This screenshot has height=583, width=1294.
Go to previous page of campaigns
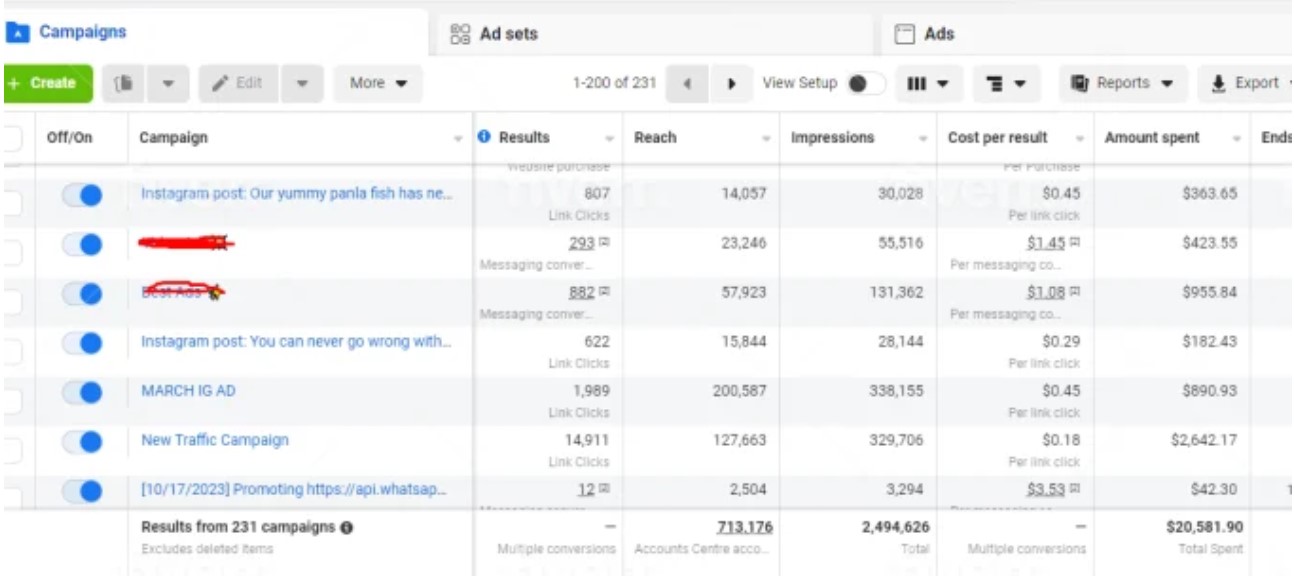[688, 84]
